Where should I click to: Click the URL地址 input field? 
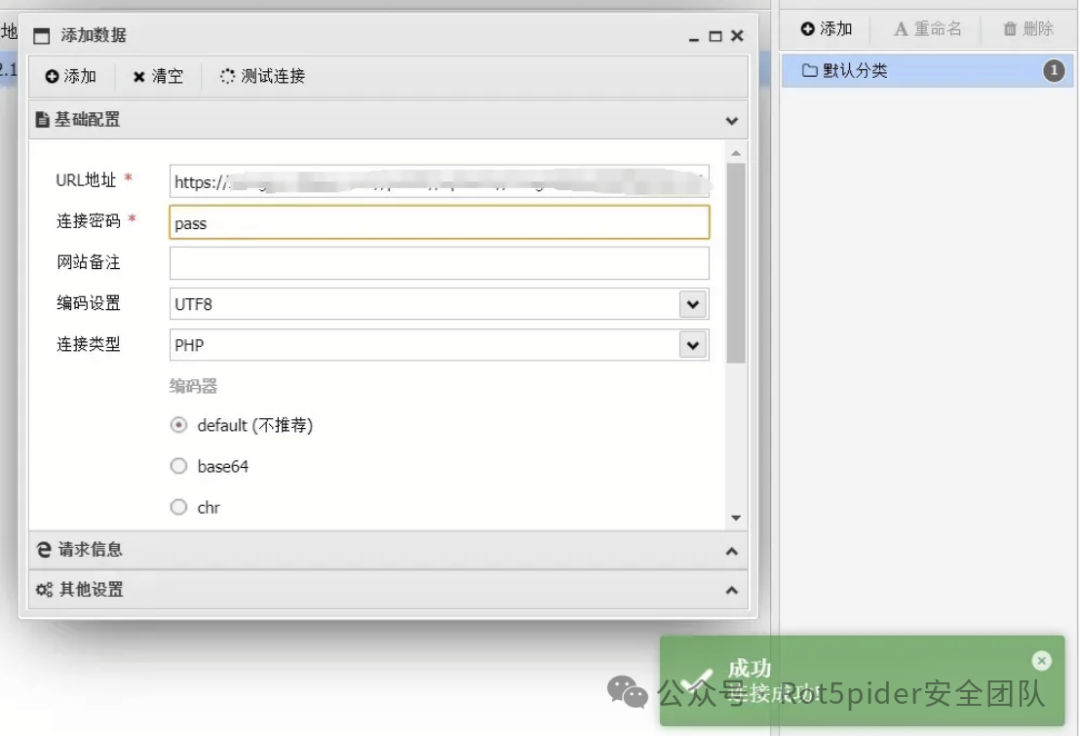tap(439, 182)
